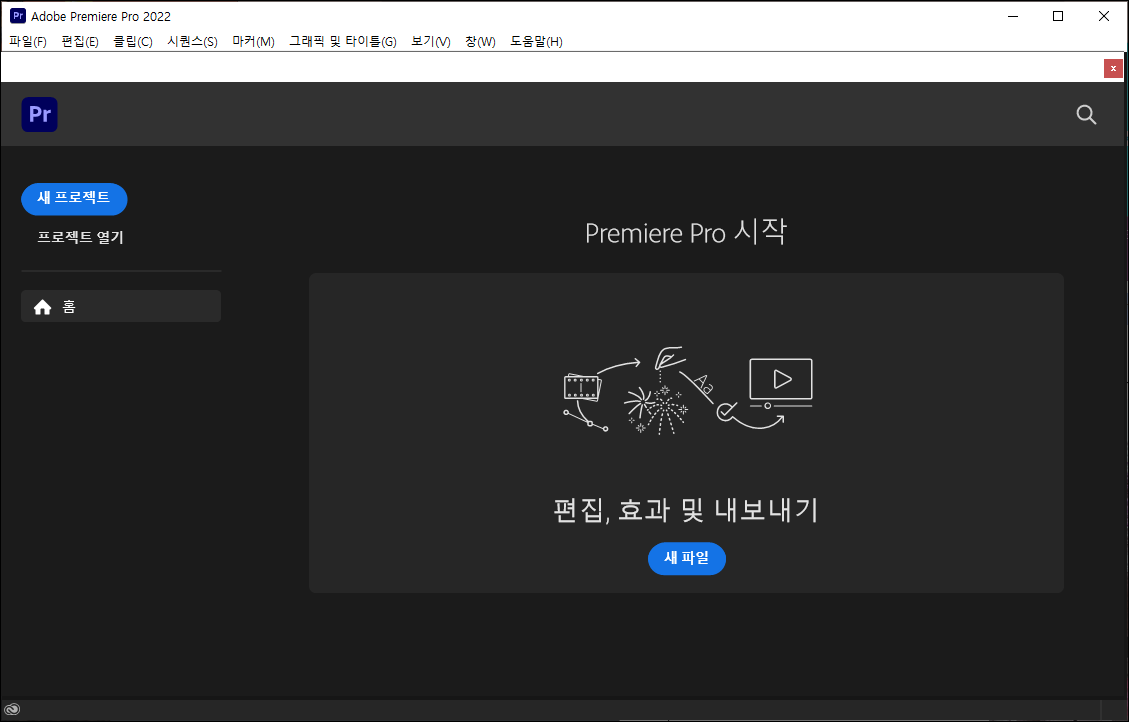
Task: Open the 창 menu
Action: pos(480,41)
